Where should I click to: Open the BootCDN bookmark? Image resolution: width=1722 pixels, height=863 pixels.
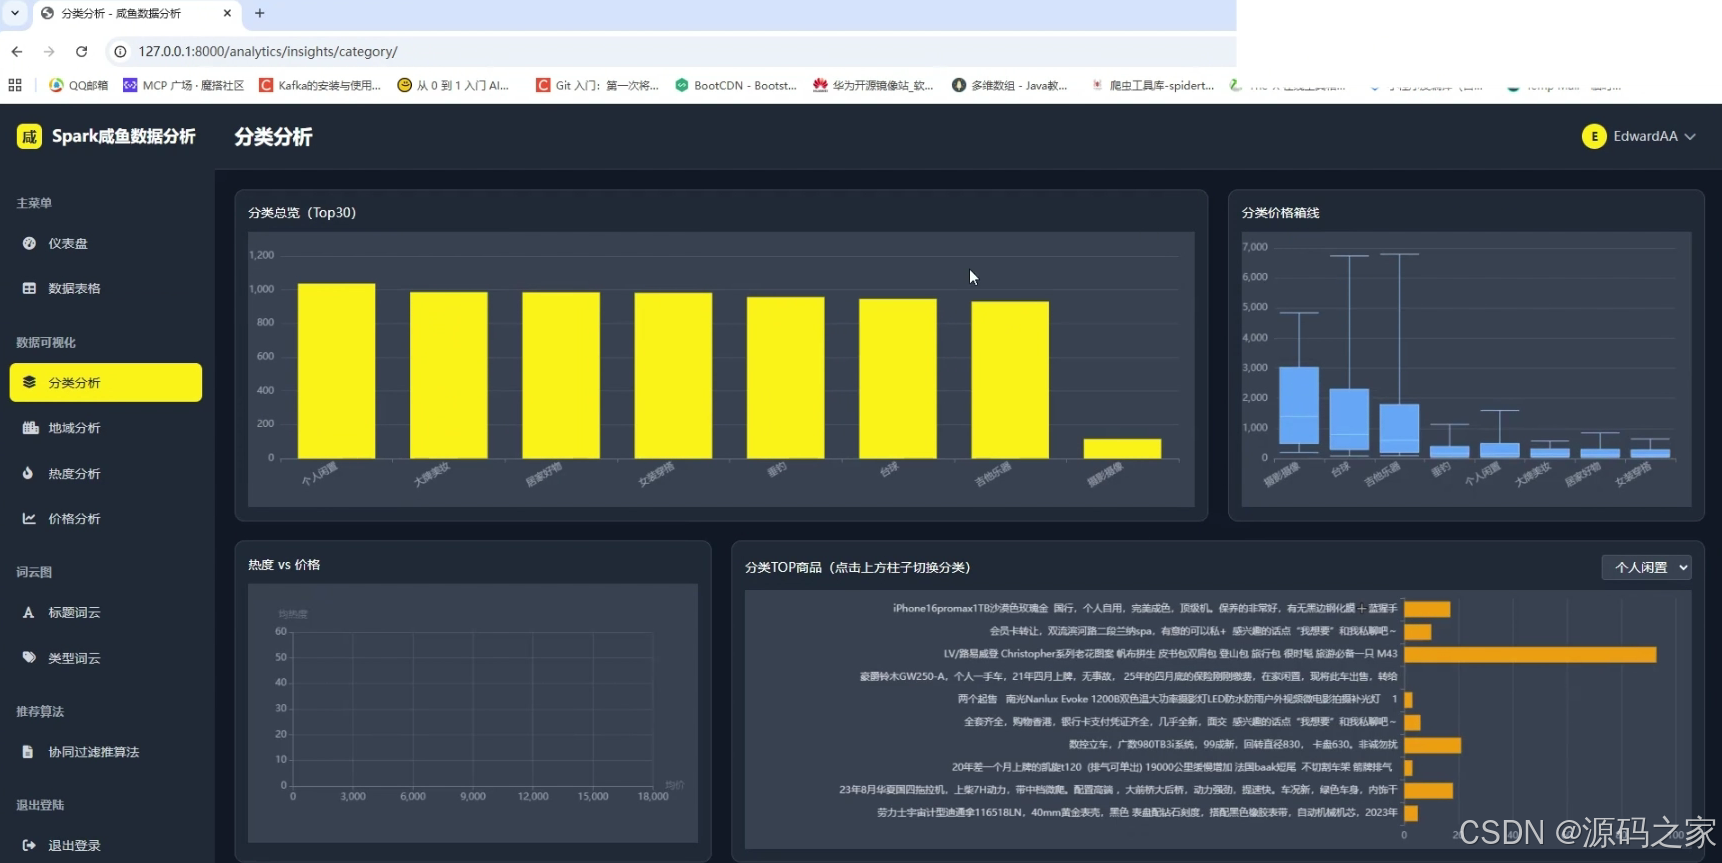click(x=736, y=85)
